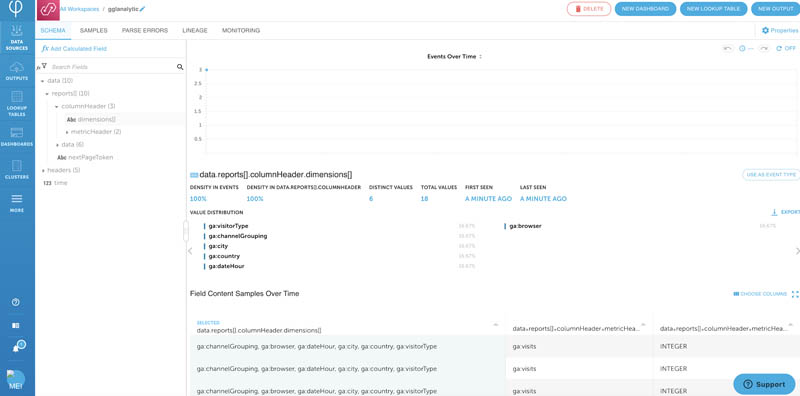800x396 pixels.
Task: Select the time field in tree
Action: (55, 183)
